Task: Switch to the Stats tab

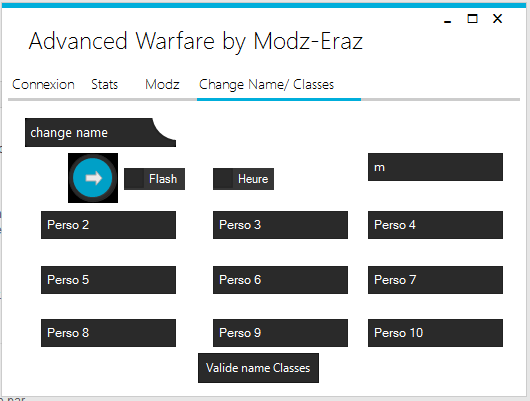Action: coord(104,85)
